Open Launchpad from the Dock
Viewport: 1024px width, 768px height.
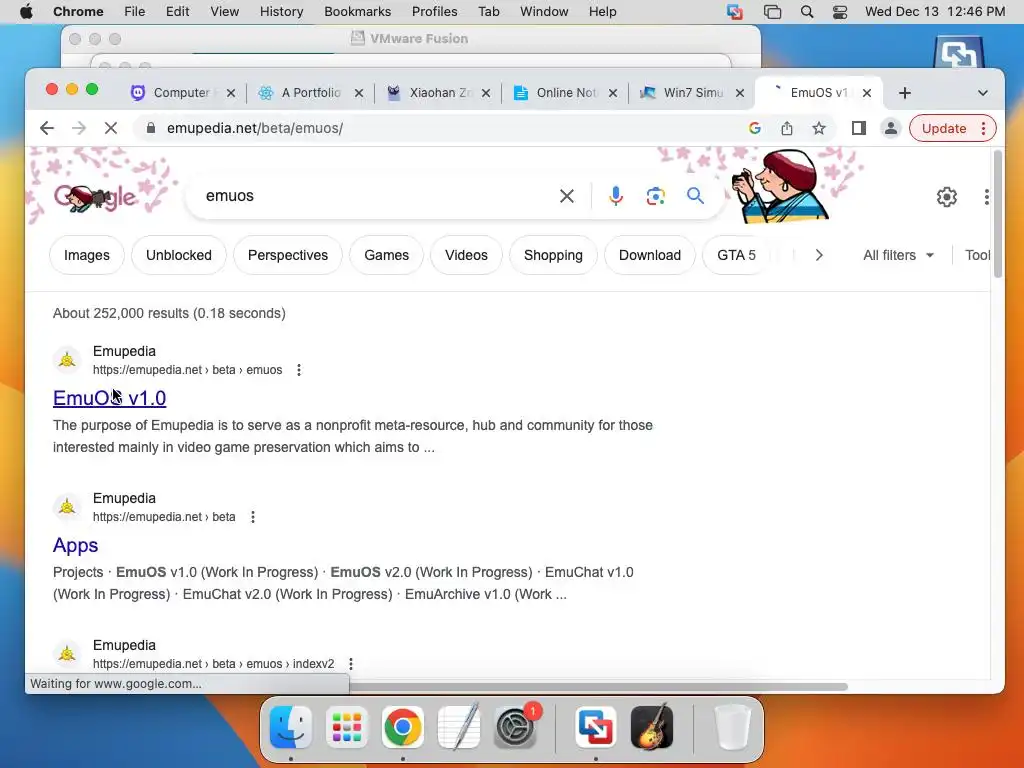pyautogui.click(x=347, y=727)
